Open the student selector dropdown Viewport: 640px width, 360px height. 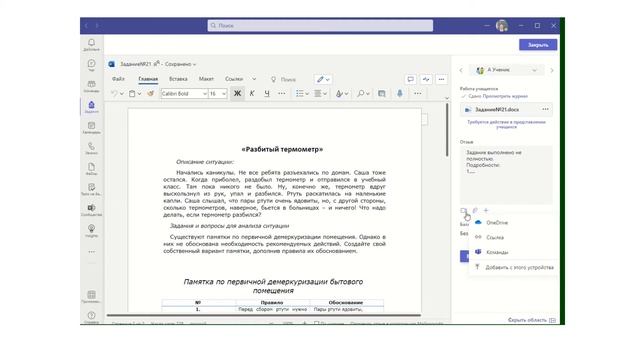coord(506,70)
